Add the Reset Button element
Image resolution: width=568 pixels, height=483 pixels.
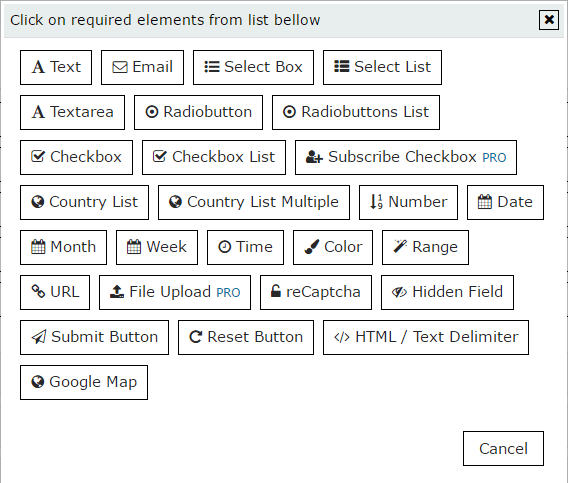tap(246, 337)
